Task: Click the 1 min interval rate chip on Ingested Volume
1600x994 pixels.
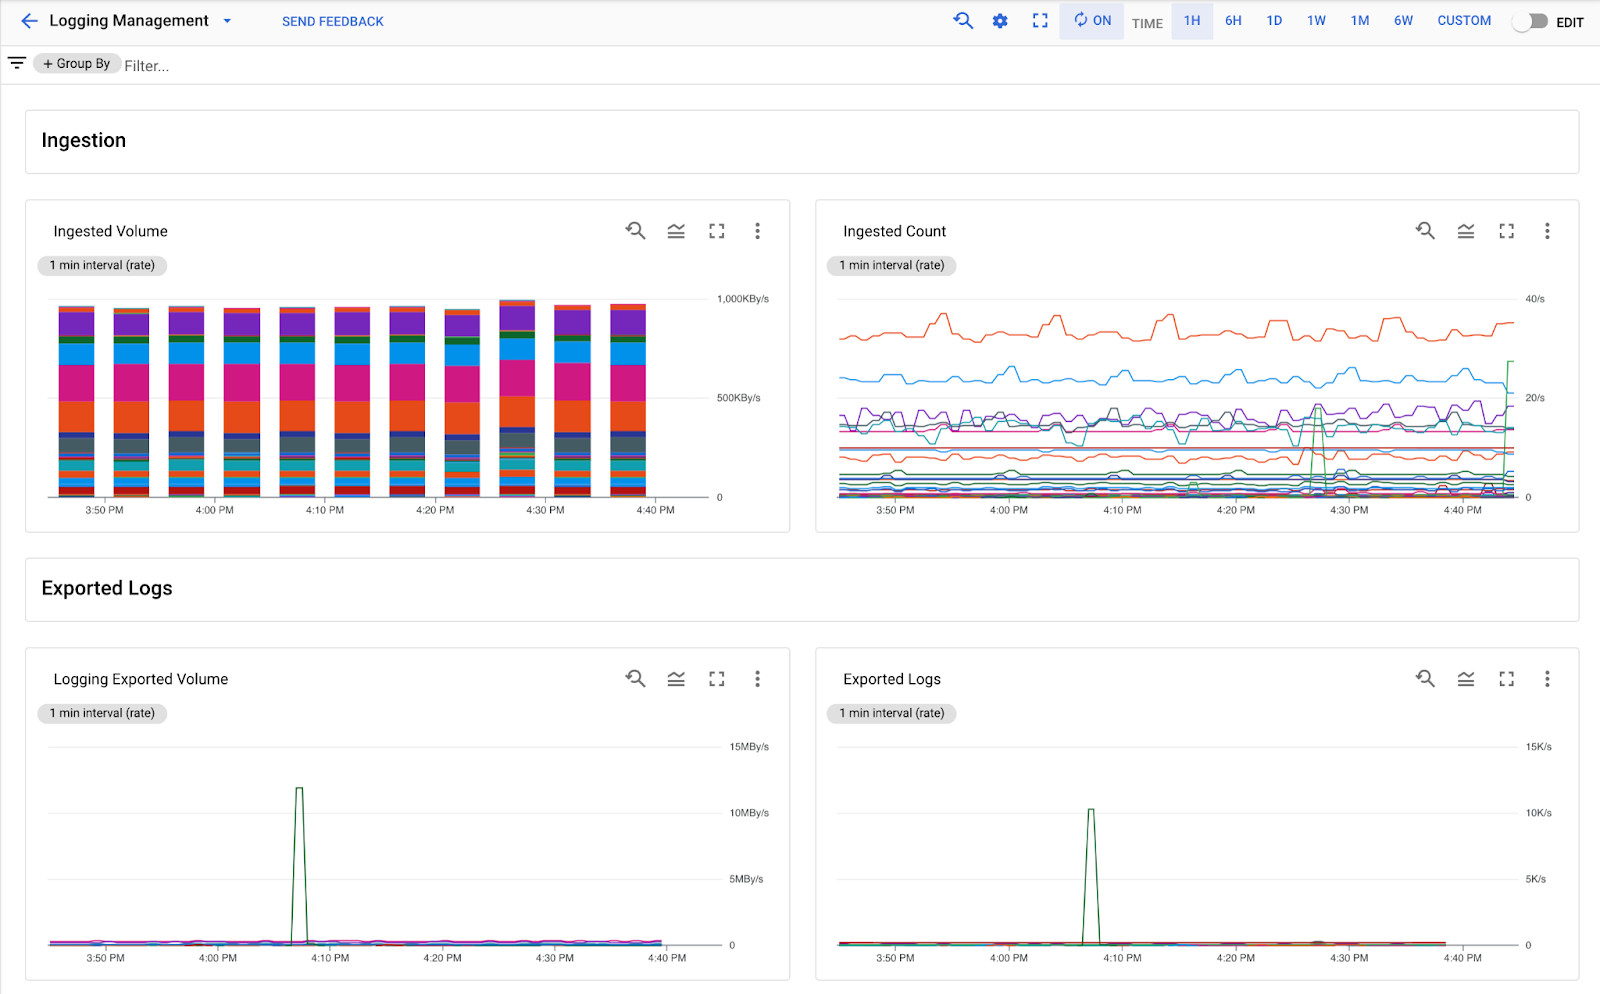Action: pos(101,265)
